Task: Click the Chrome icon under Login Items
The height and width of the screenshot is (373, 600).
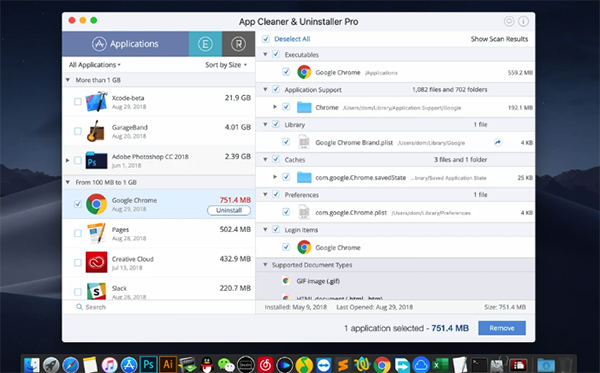Action: point(304,247)
